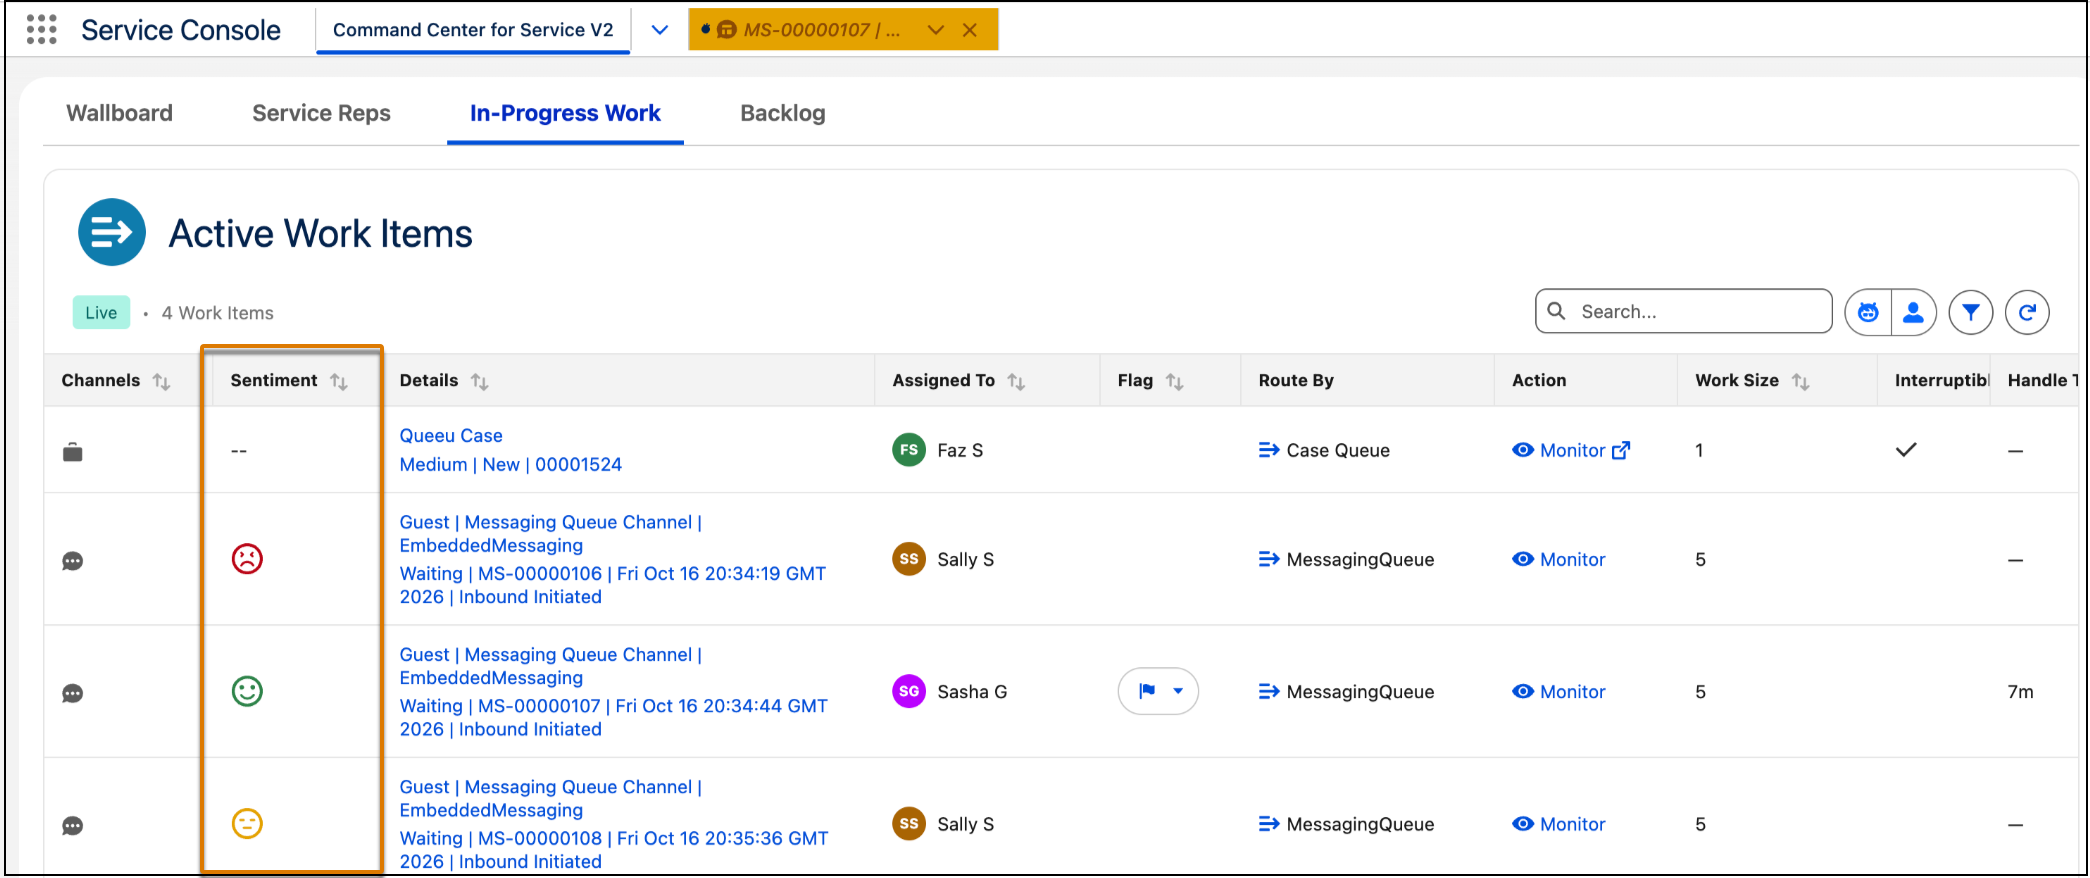Open the MS-00000106 details link
This screenshot has height=878, width=2090.
coord(613,585)
